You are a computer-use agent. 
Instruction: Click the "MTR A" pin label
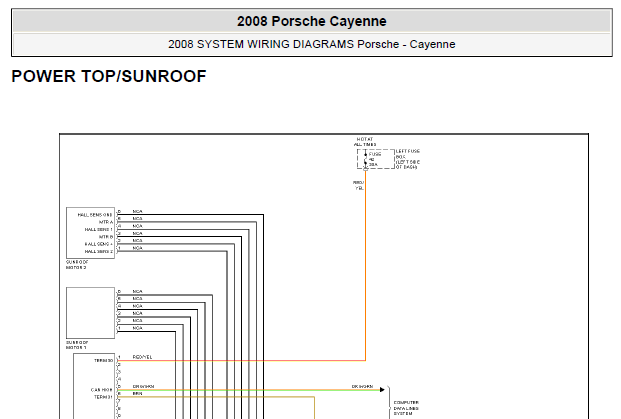[106, 222]
